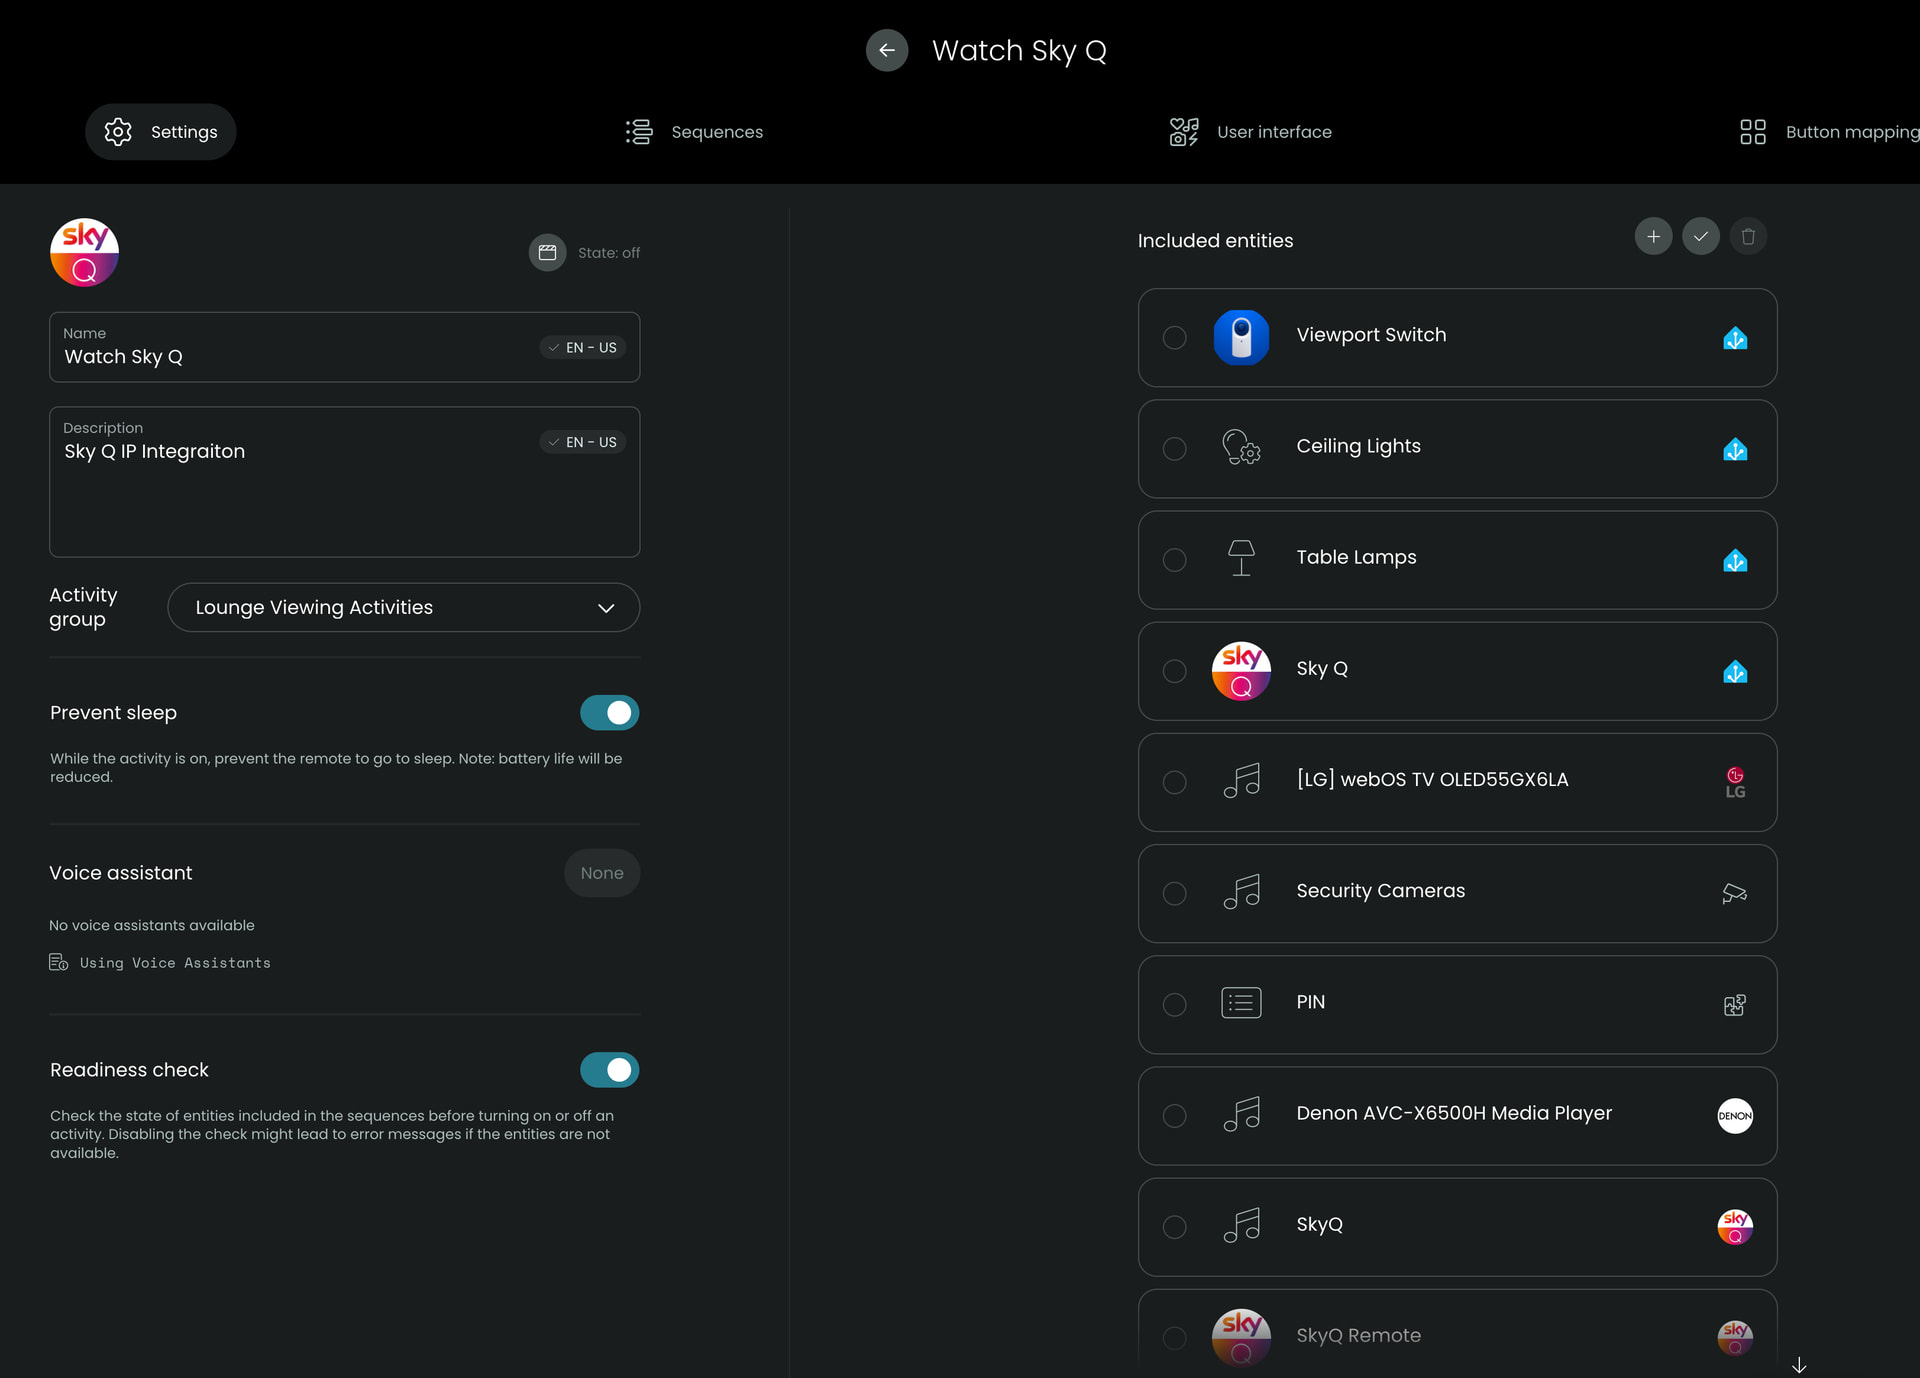This screenshot has height=1378, width=1920.
Task: Click the checkmark icon above included entities
Action: pos(1700,237)
